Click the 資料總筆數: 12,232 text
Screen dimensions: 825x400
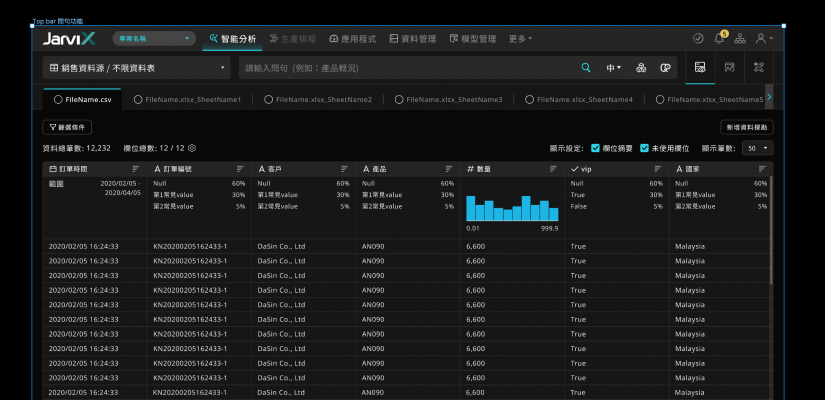point(77,148)
